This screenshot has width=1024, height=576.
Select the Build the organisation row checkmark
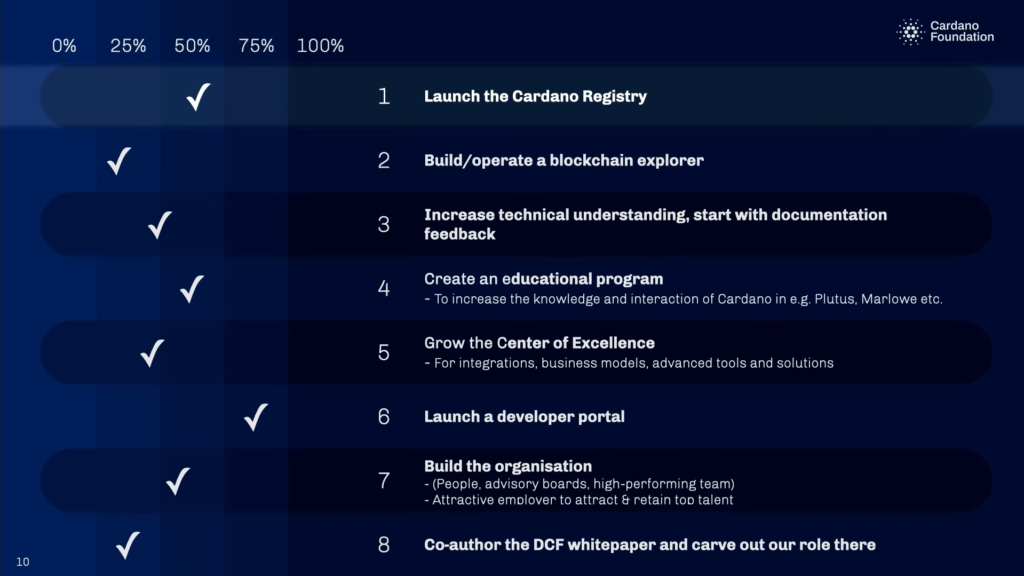(x=178, y=481)
